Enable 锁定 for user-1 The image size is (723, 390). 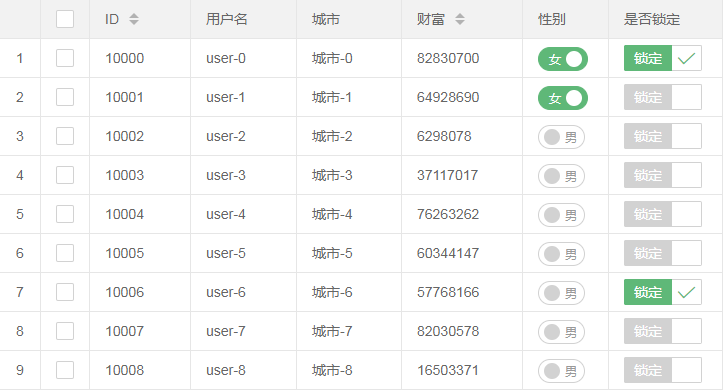pyautogui.click(x=663, y=97)
